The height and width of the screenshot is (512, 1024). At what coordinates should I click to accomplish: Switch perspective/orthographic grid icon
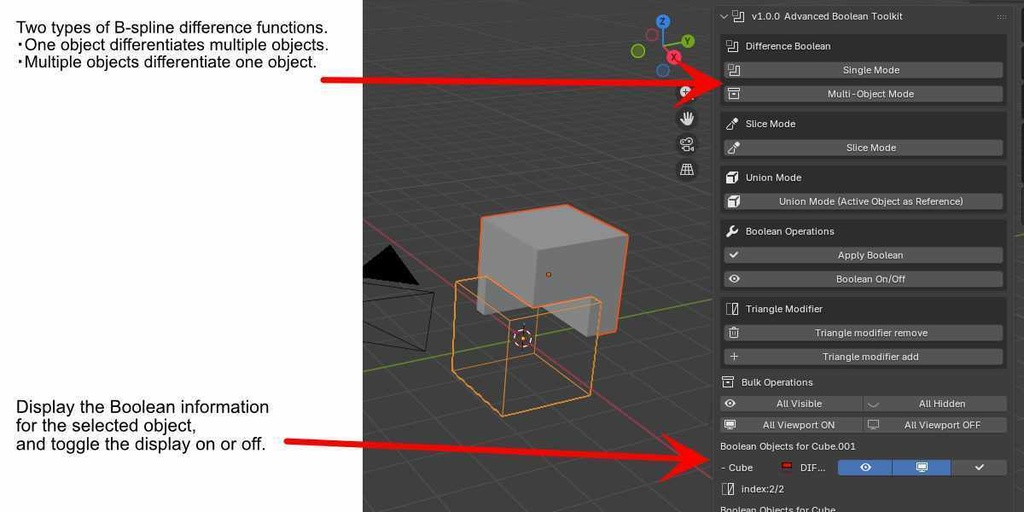click(x=686, y=170)
